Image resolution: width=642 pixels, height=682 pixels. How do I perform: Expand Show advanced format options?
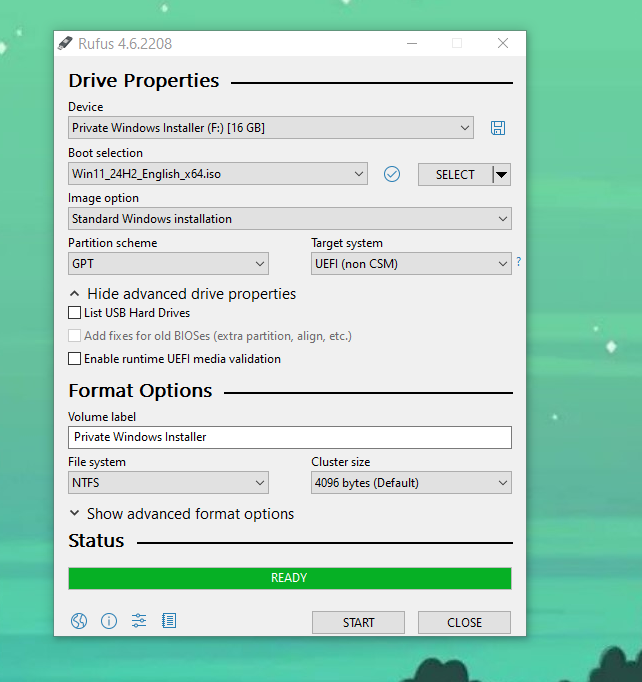pos(182,514)
